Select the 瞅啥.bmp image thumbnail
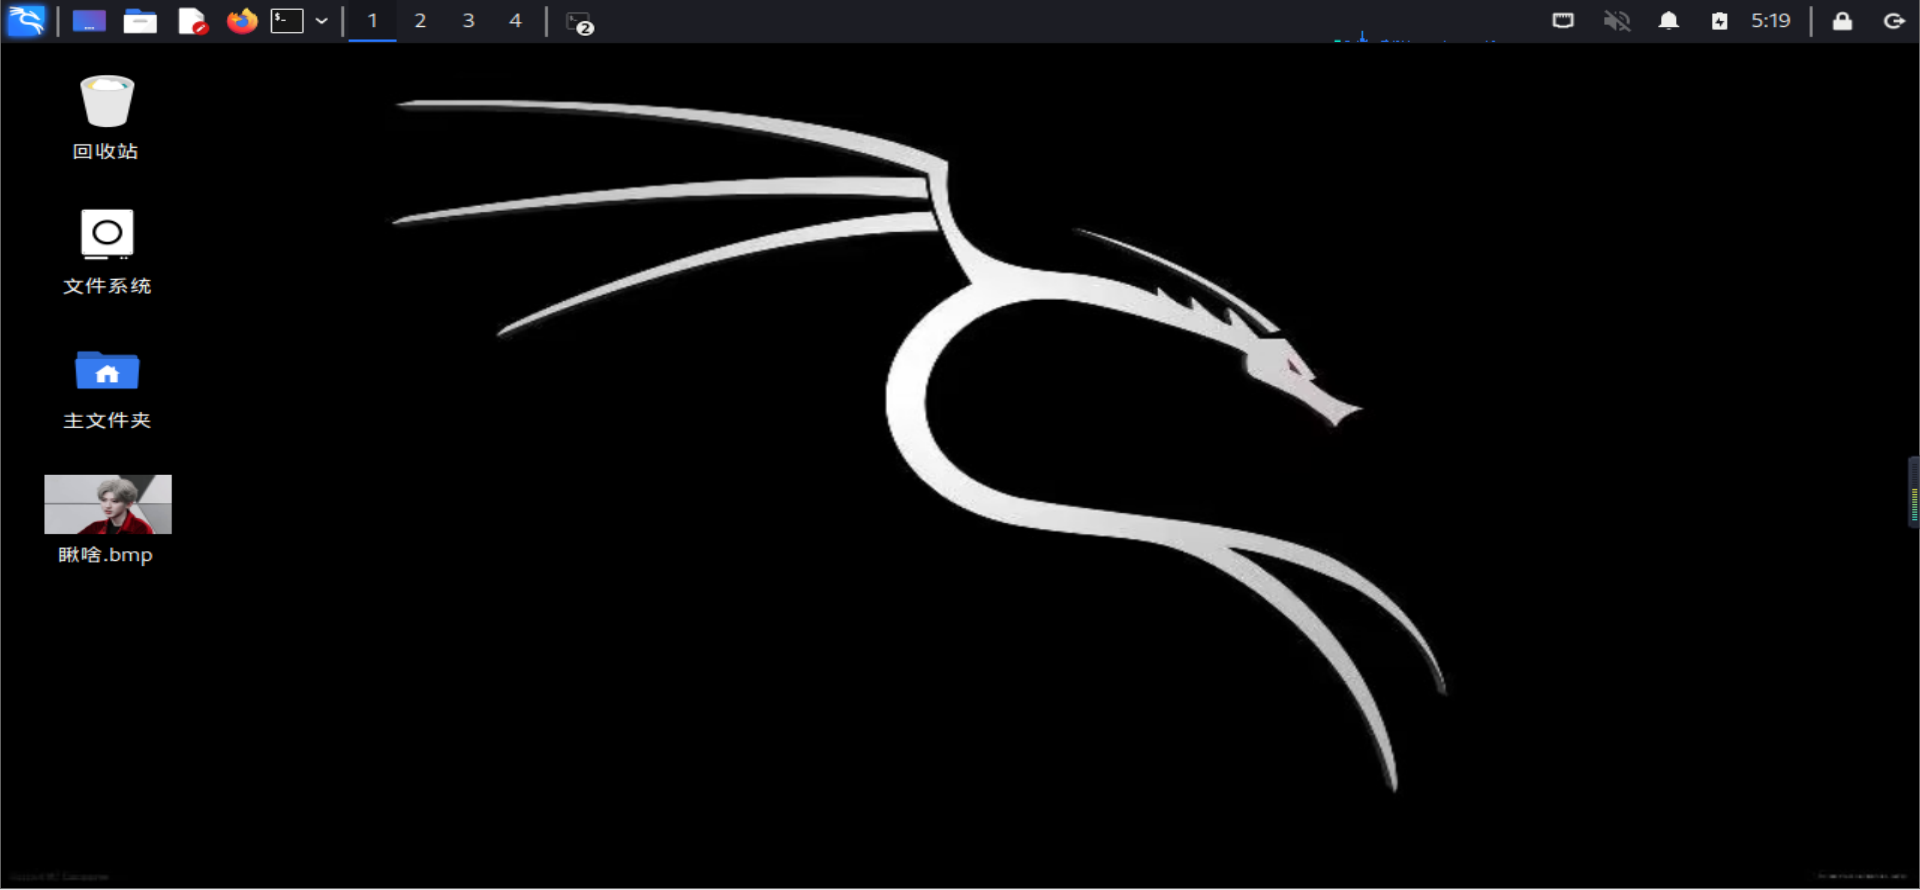Image resolution: width=1920 pixels, height=890 pixels. point(108,504)
